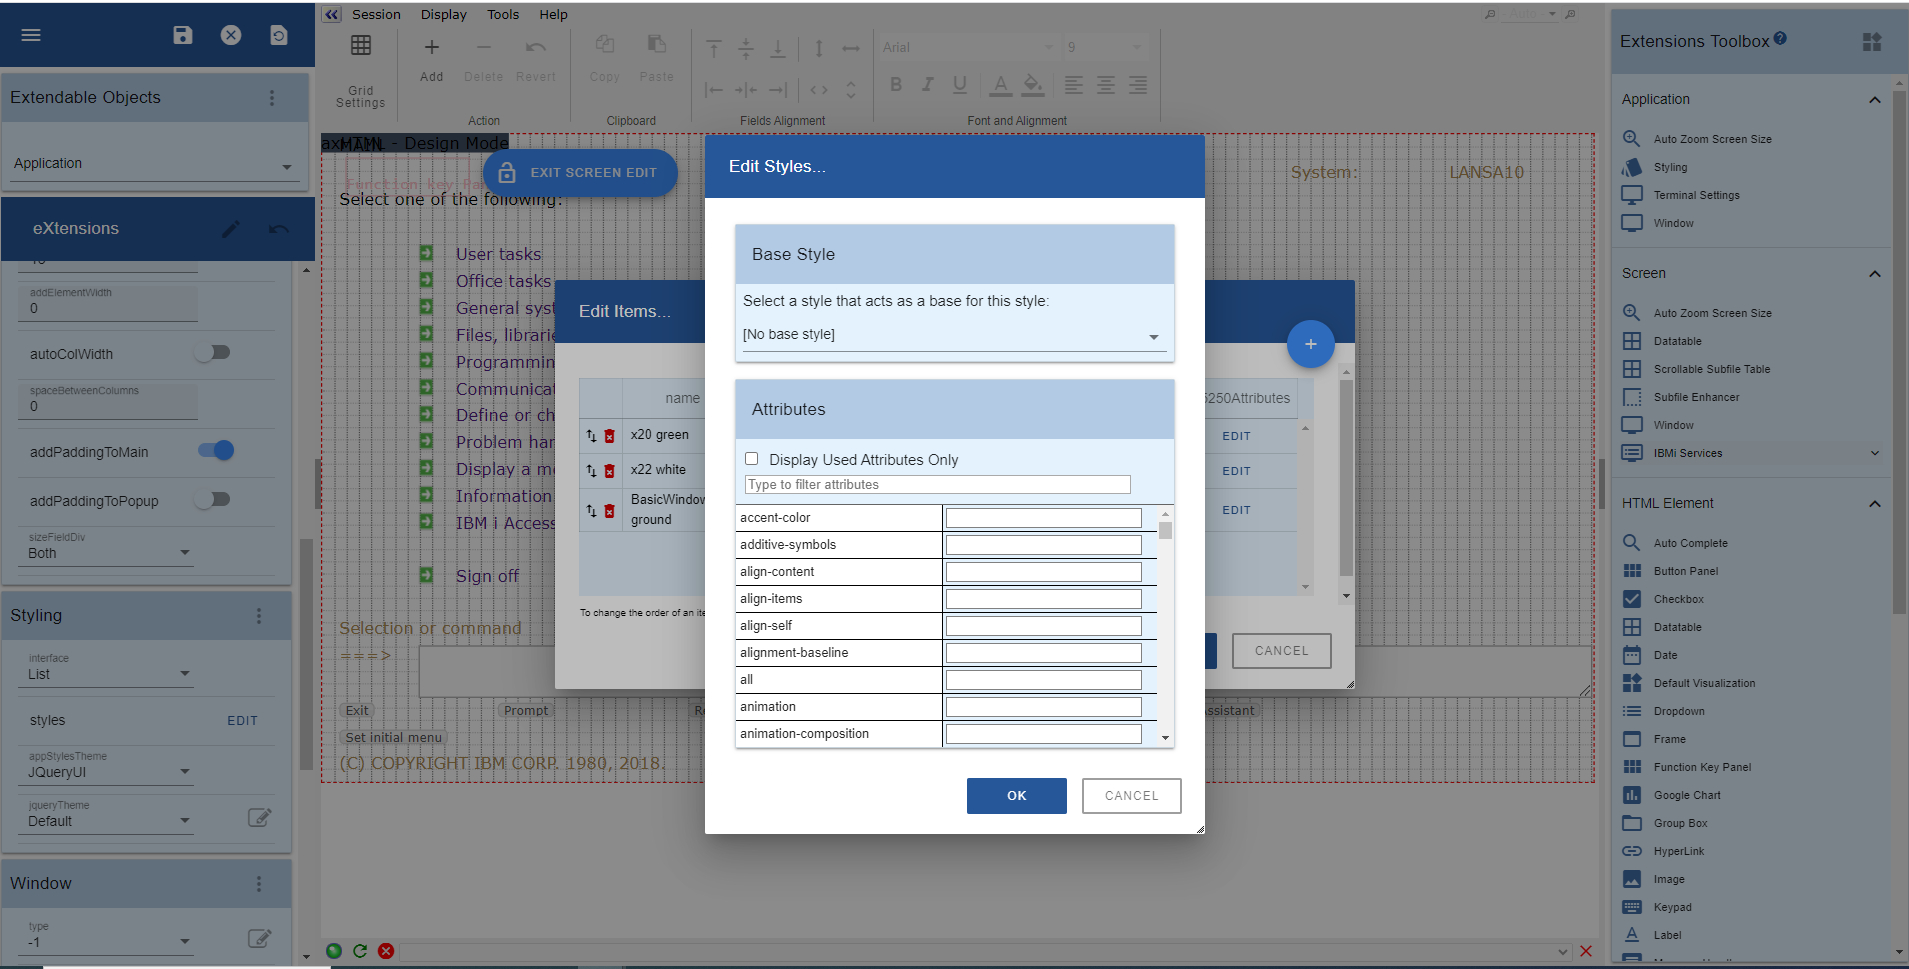Open the appStylesTheme JQueryUI dropdown
The height and width of the screenshot is (969, 1909).
coord(108,772)
